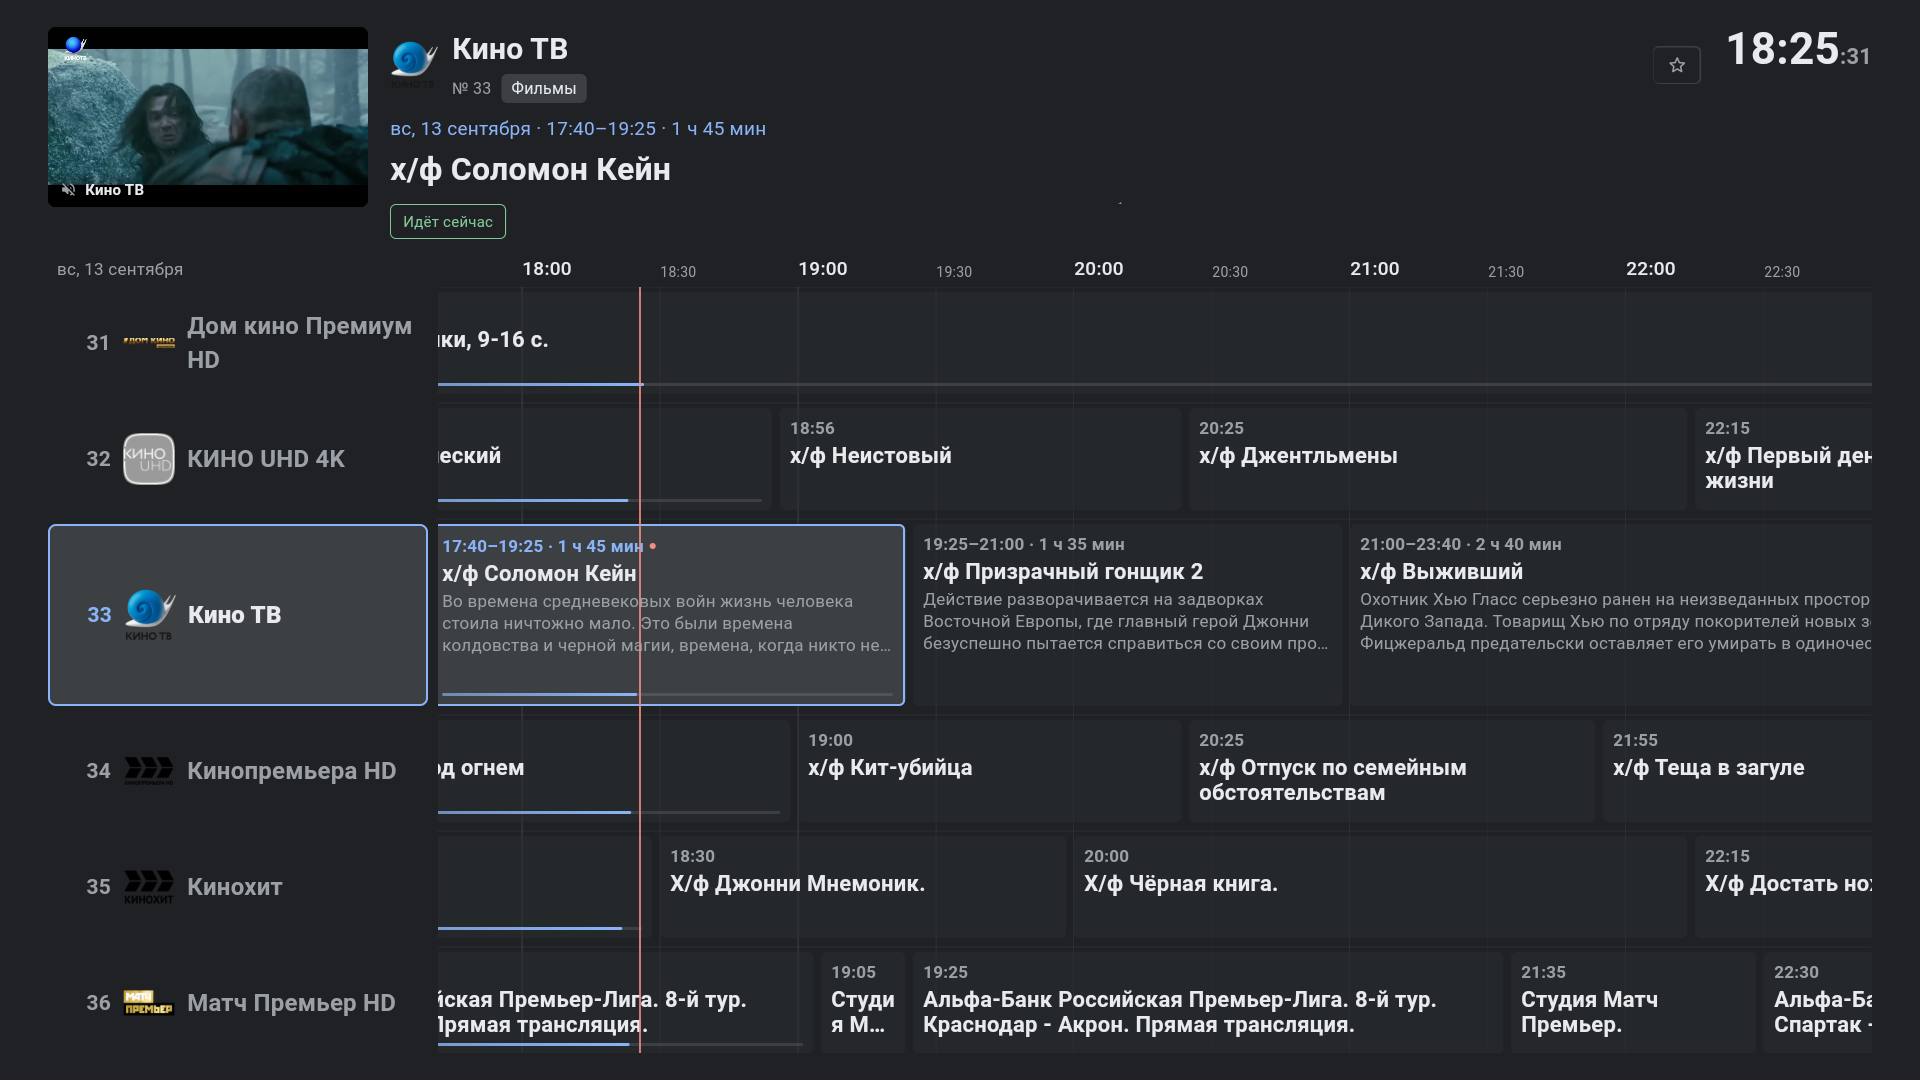Click the 18:30 timeline marker
Screen dimensions: 1920x1080
pyautogui.click(x=678, y=272)
